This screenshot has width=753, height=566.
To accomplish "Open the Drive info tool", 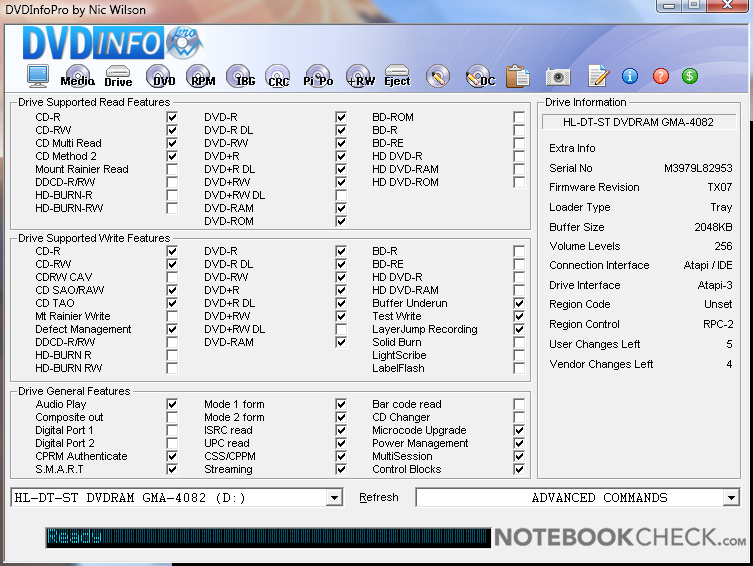I will pos(118,76).
